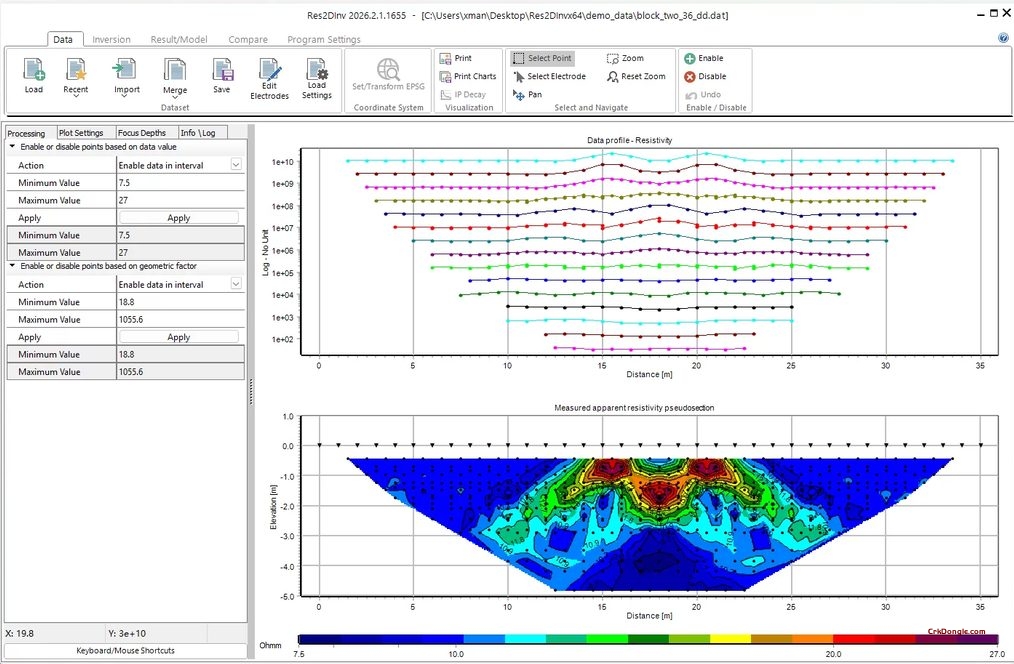This screenshot has height=664, width=1014.
Task: Click Reset Zoom
Action: (636, 76)
